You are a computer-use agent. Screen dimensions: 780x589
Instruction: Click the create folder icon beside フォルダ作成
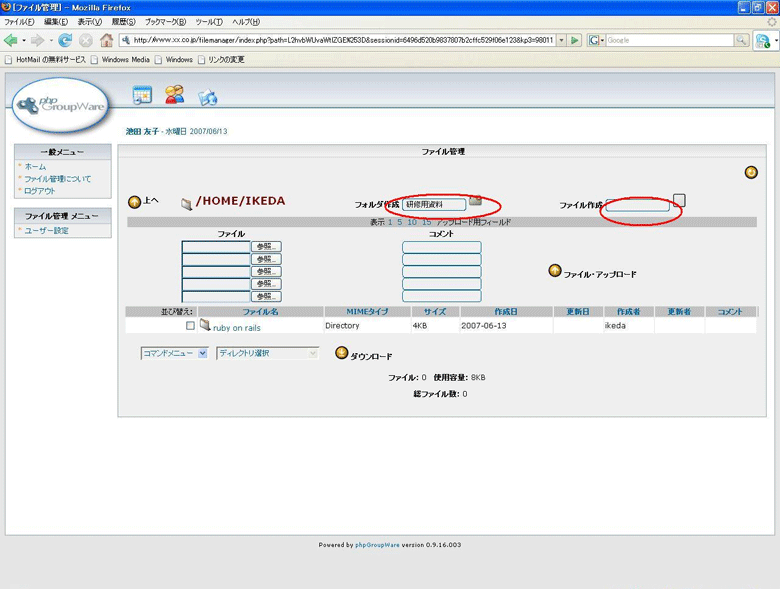click(475, 200)
